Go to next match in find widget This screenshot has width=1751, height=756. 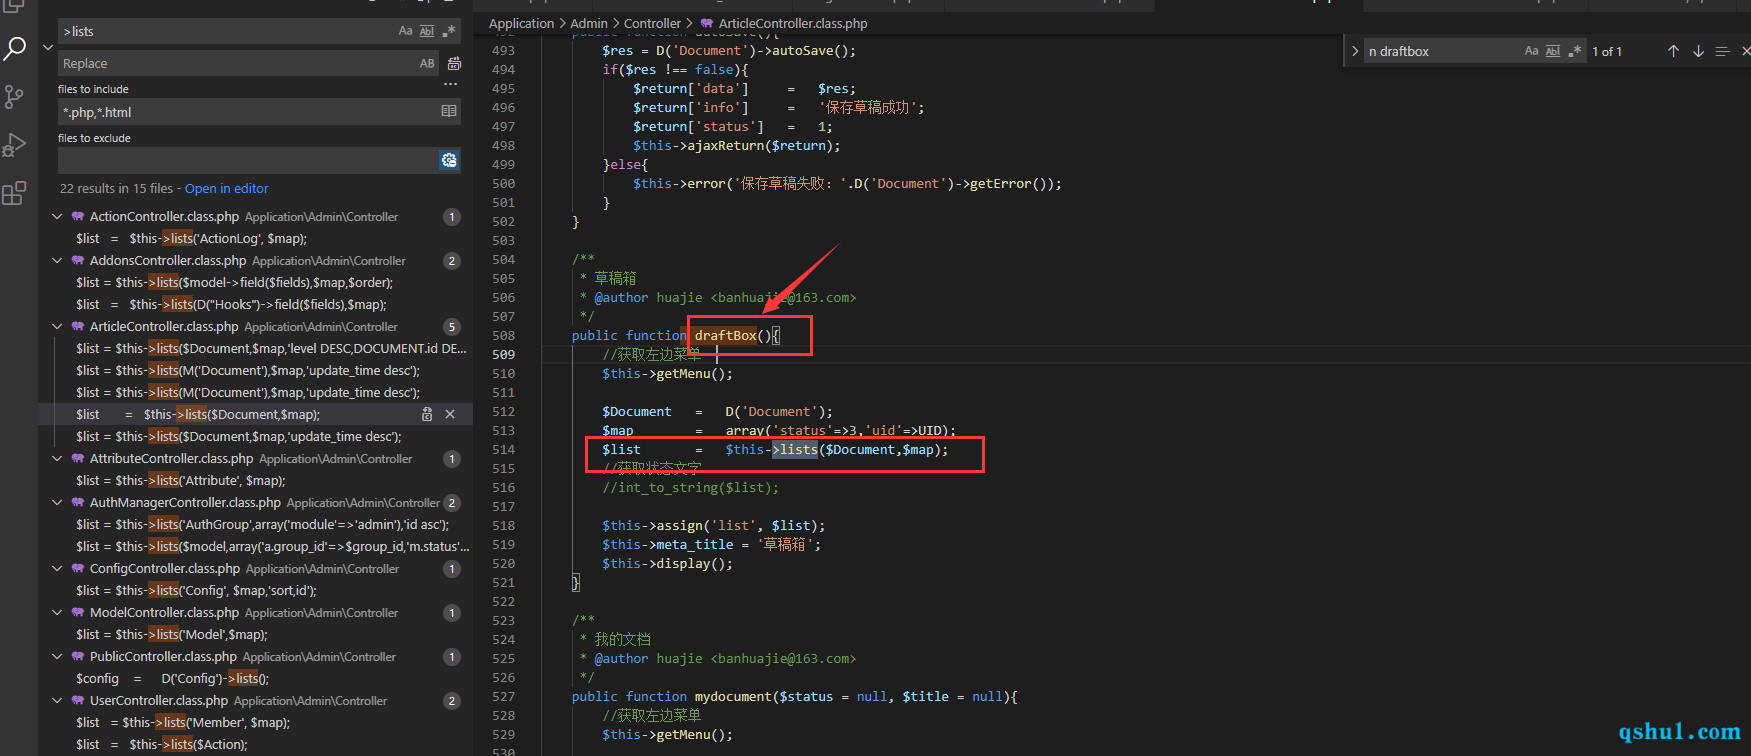(x=1698, y=51)
